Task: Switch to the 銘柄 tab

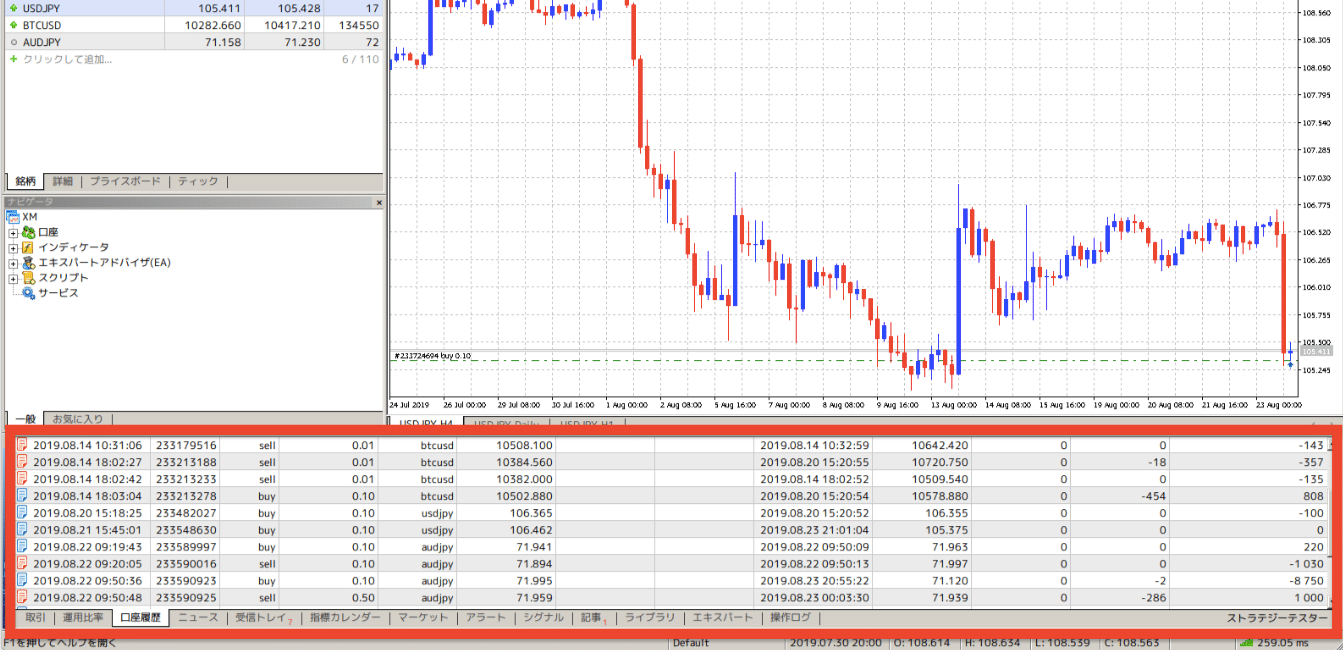Action: [26, 182]
